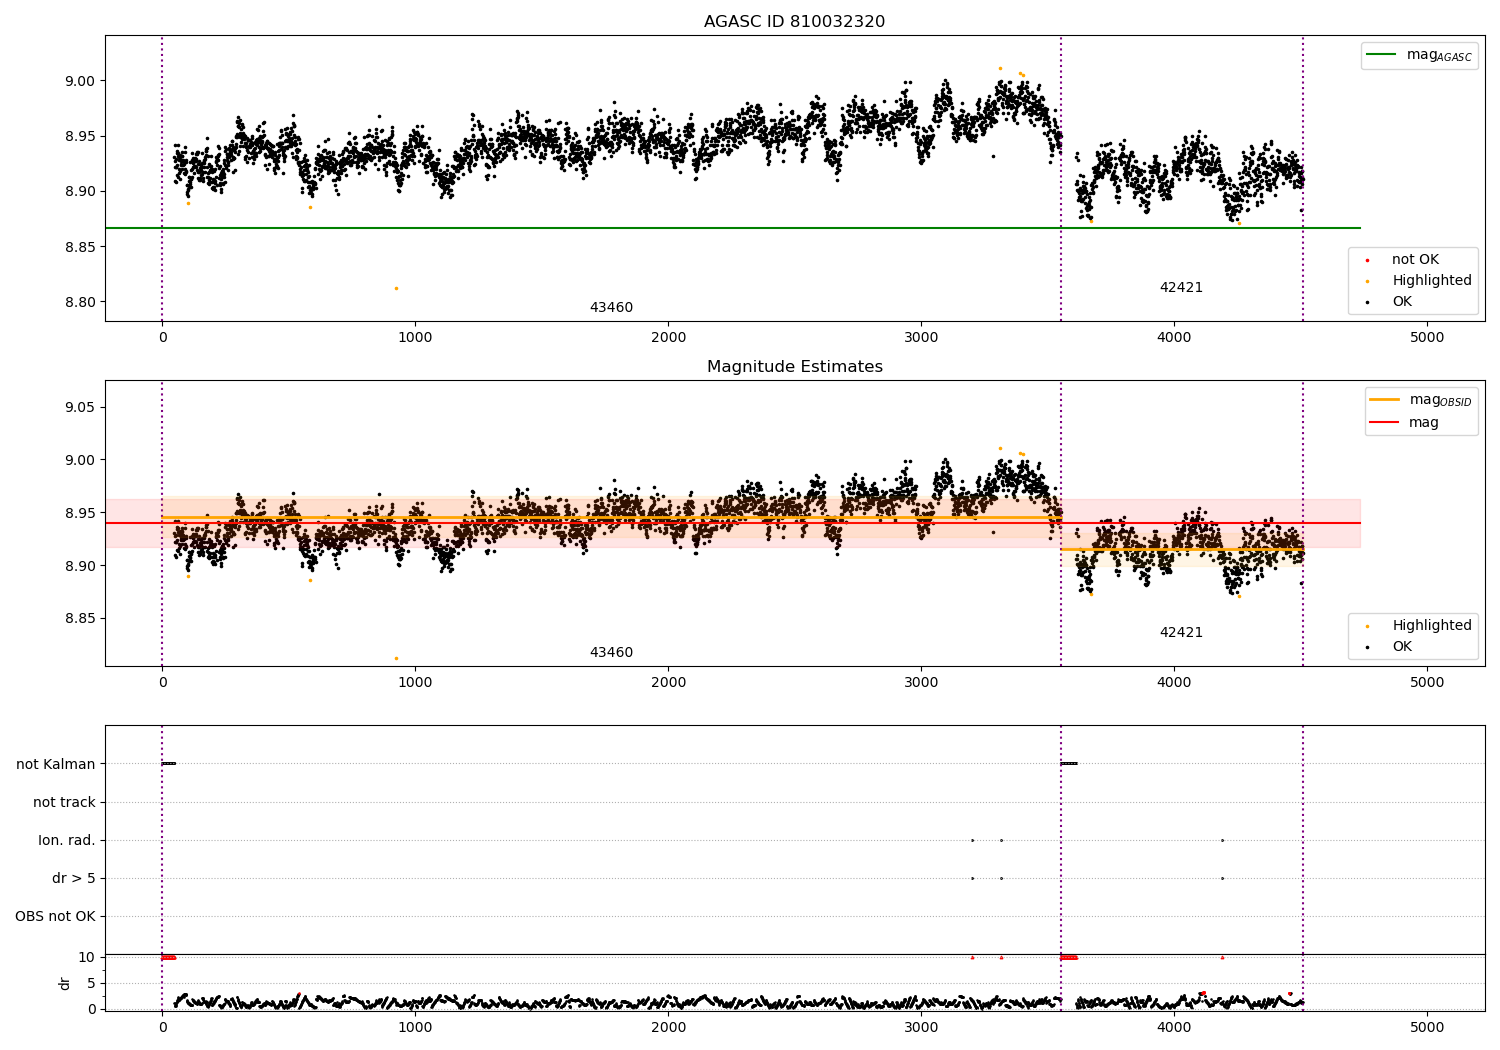The width and height of the screenshot is (1500, 1050).
Task: Click the 42421 obsid label in top plot
Action: 1181,288
